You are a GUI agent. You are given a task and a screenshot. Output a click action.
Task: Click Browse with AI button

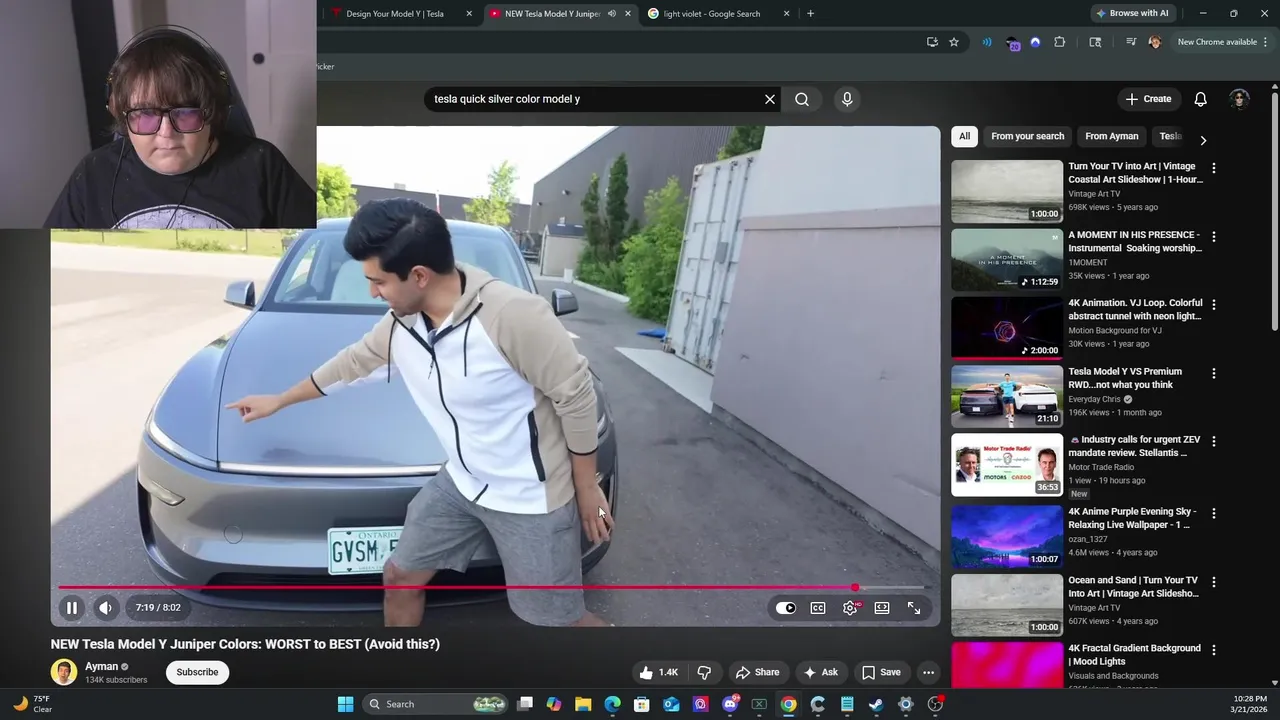(x=1132, y=14)
